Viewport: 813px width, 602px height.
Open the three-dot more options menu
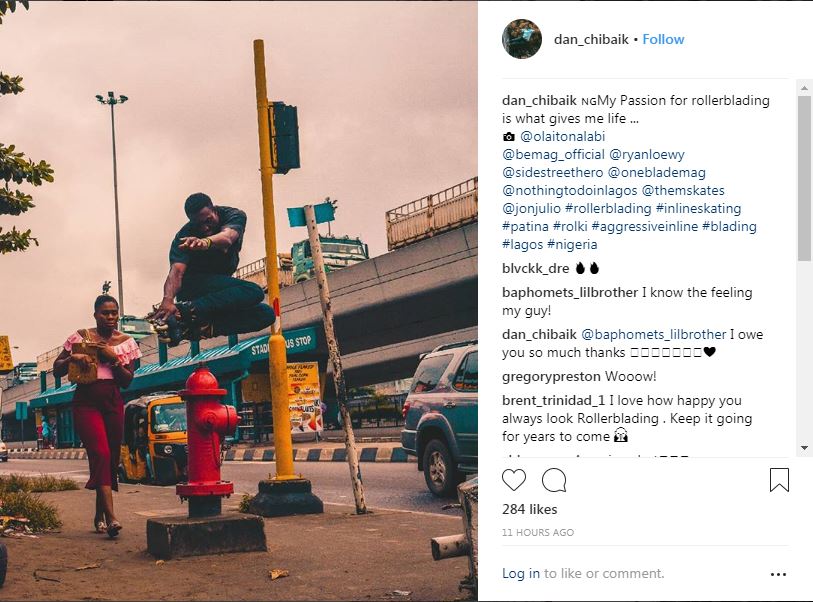point(779,574)
